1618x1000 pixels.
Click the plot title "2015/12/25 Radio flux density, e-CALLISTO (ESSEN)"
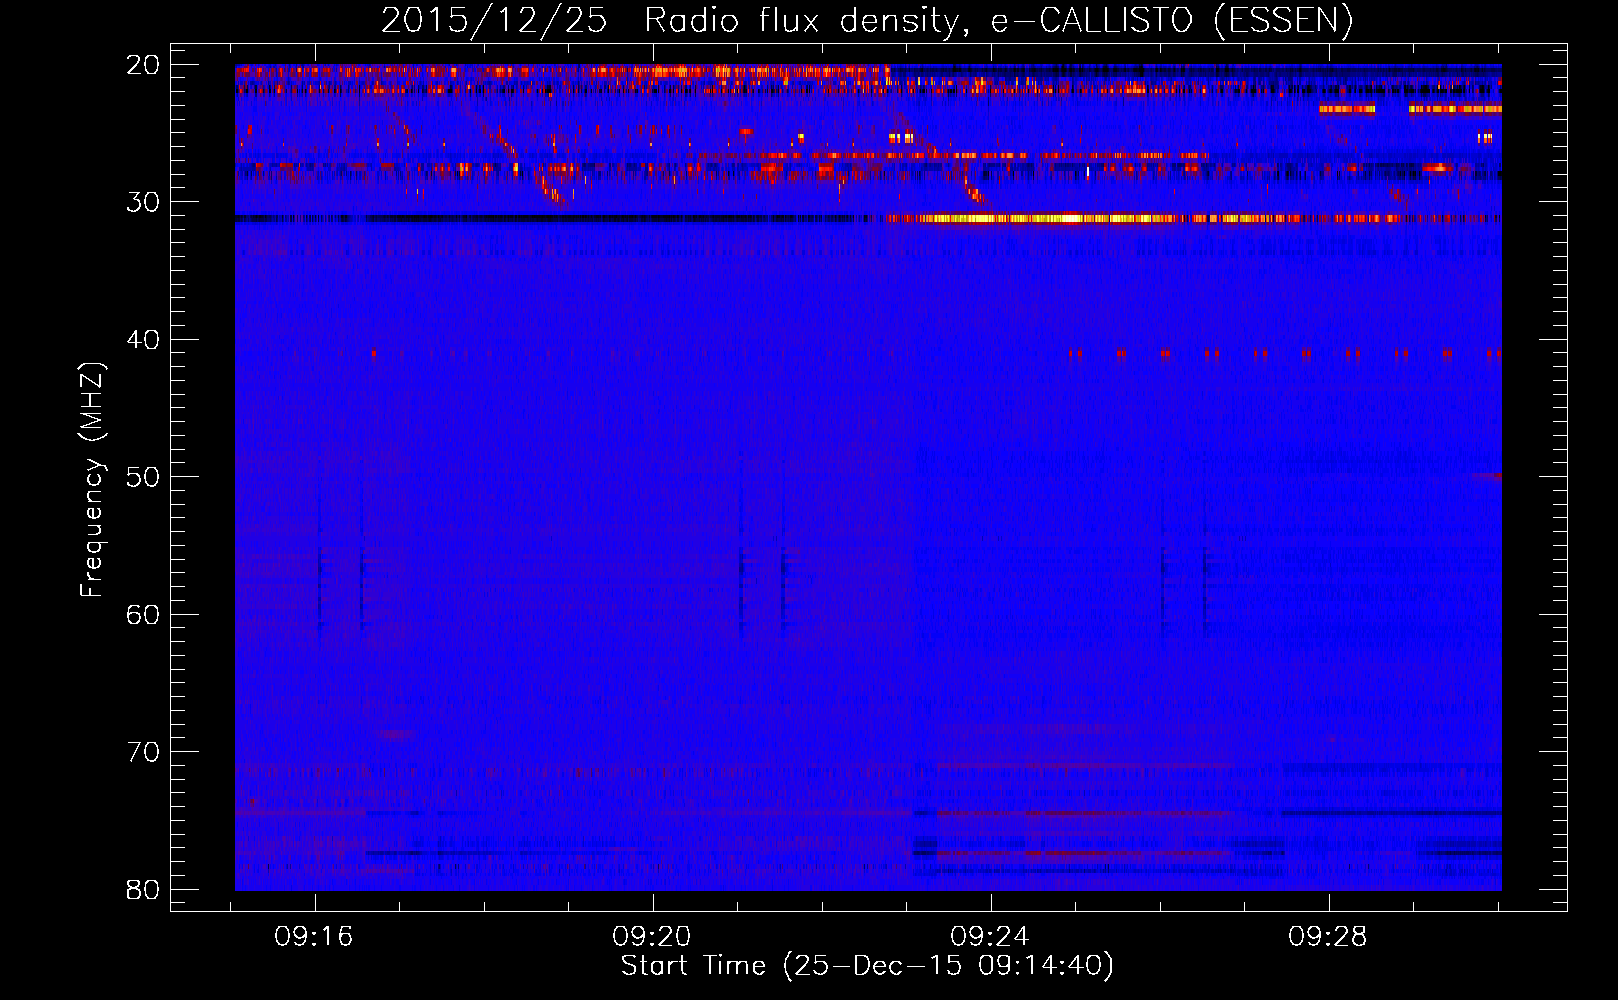867,20
